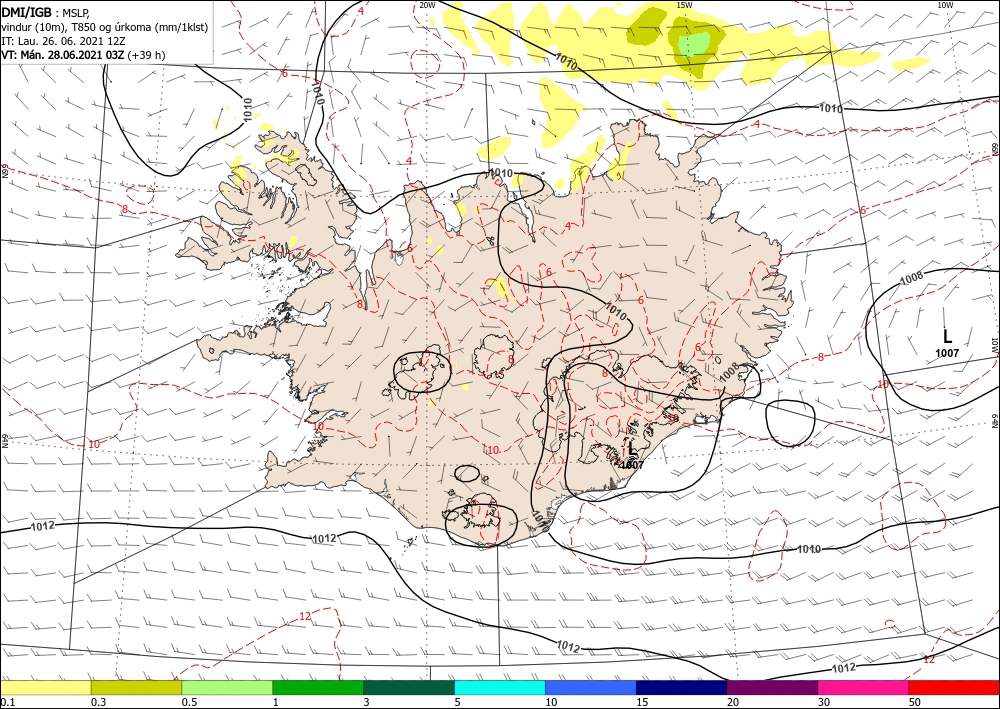Click the "10W" label at the top edge

(945, 5)
